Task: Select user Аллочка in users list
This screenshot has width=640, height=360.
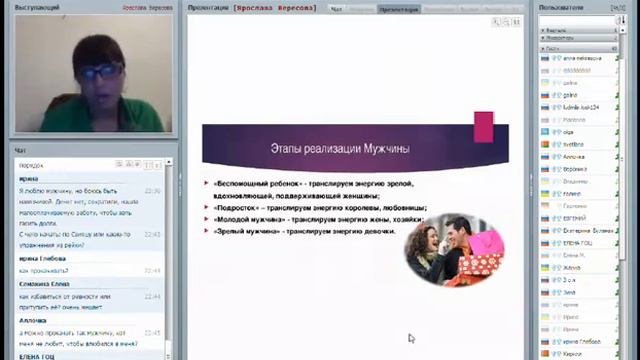Action: pyautogui.click(x=574, y=157)
